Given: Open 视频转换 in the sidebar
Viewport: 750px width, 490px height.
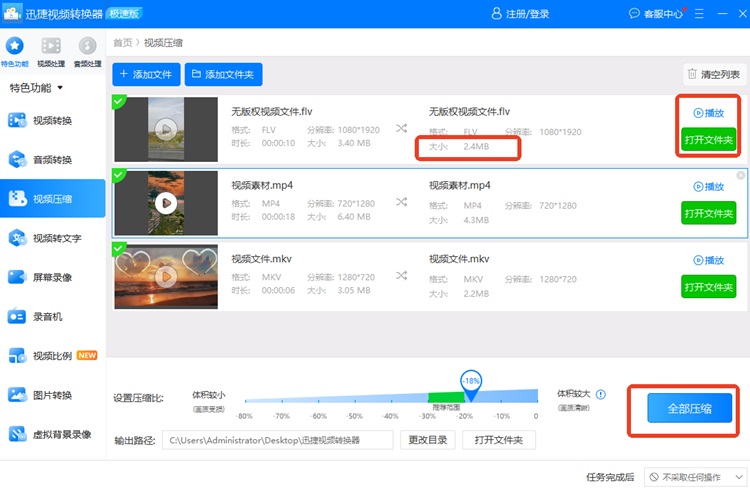Looking at the screenshot, I should tap(53, 120).
